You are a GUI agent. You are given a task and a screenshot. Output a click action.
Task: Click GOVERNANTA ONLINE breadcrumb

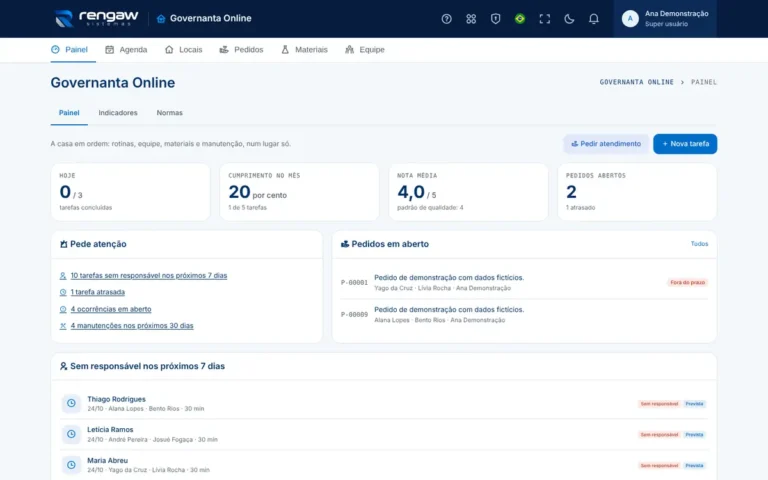[x=636, y=82]
